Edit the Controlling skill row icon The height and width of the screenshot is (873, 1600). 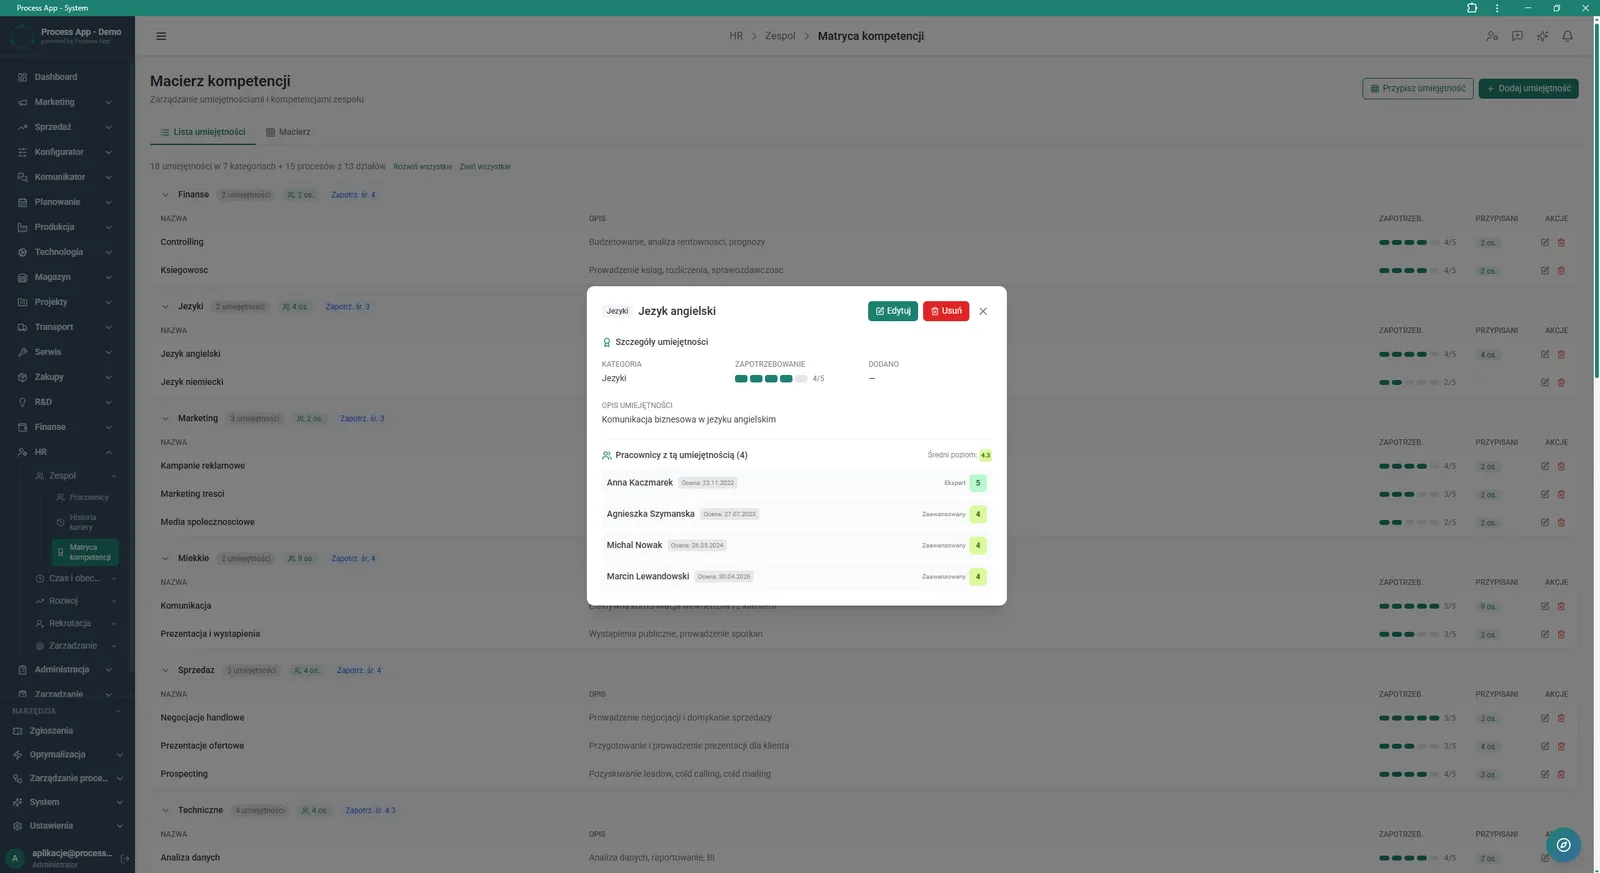click(1545, 242)
